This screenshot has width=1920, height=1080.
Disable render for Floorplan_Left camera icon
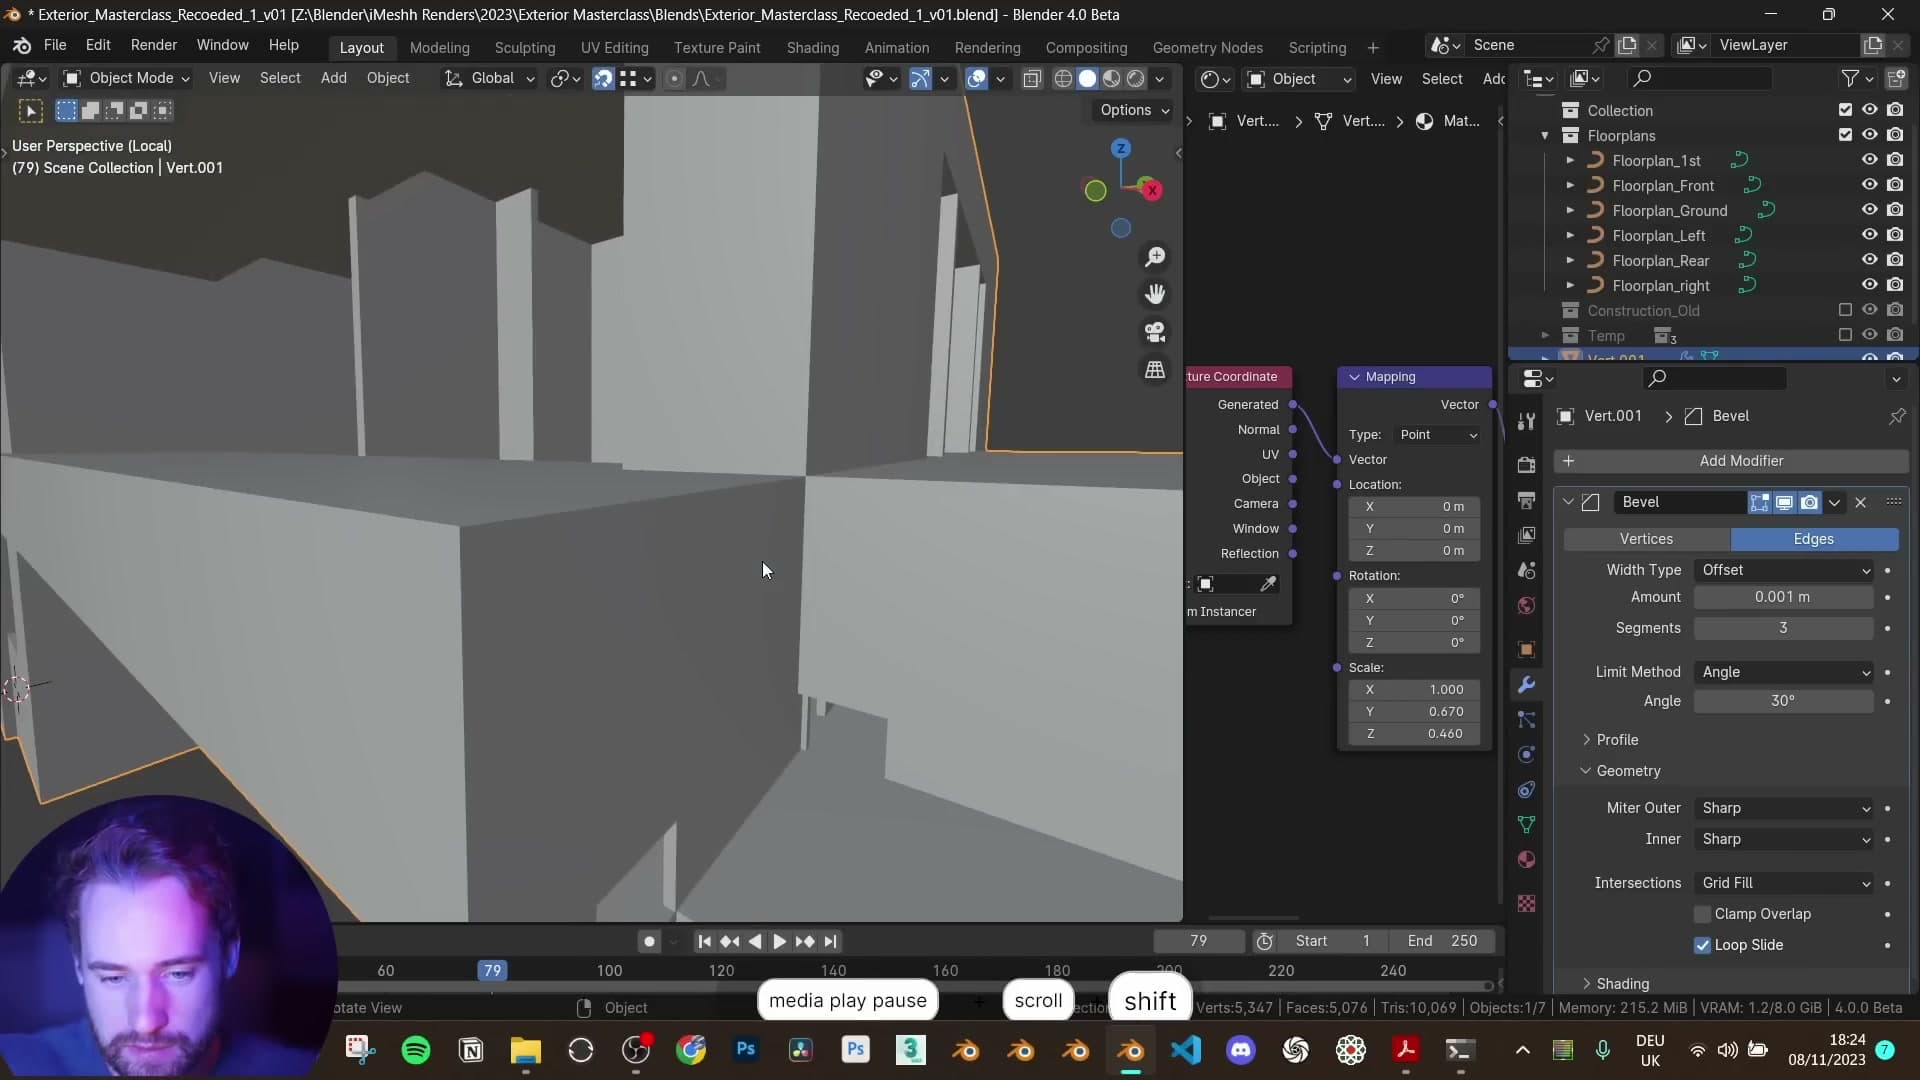coord(1895,235)
